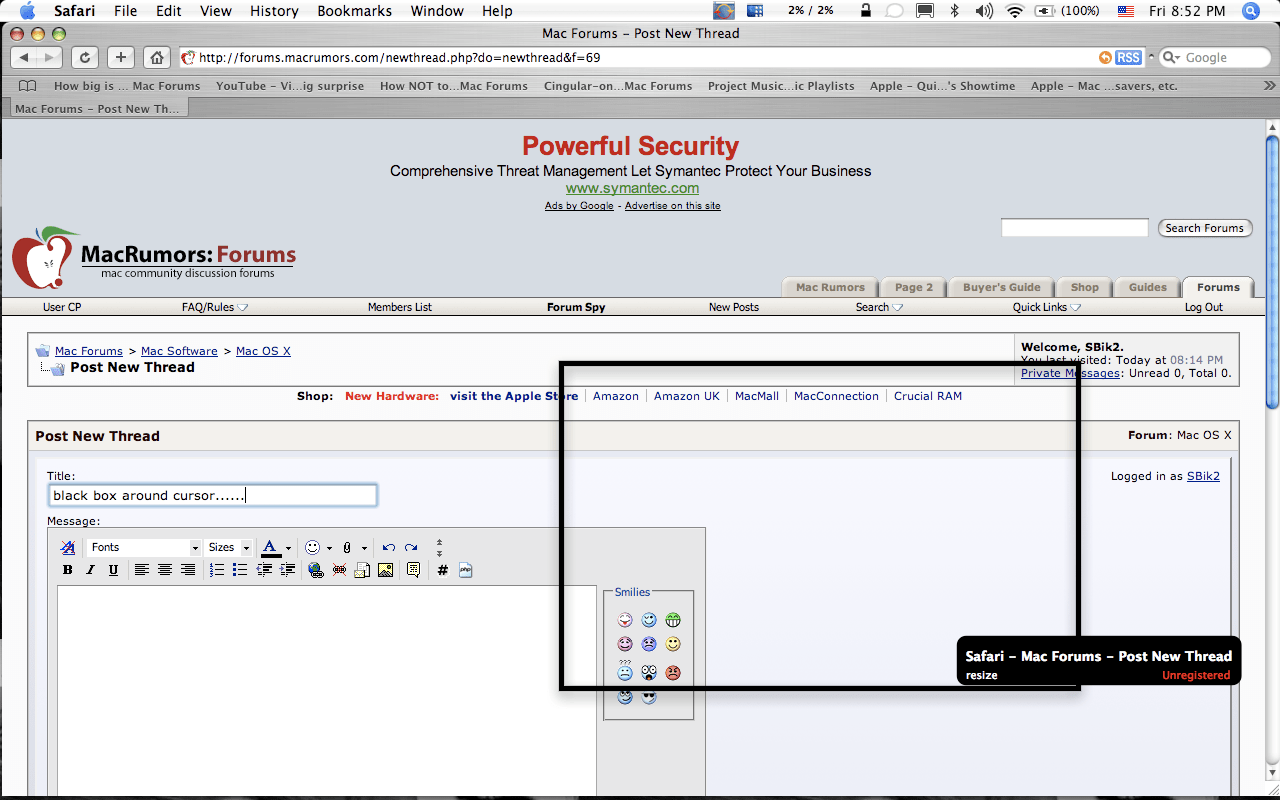Image resolution: width=1280 pixels, height=800 pixels.
Task: Open the Sizes dropdown
Action: pyautogui.click(x=229, y=547)
